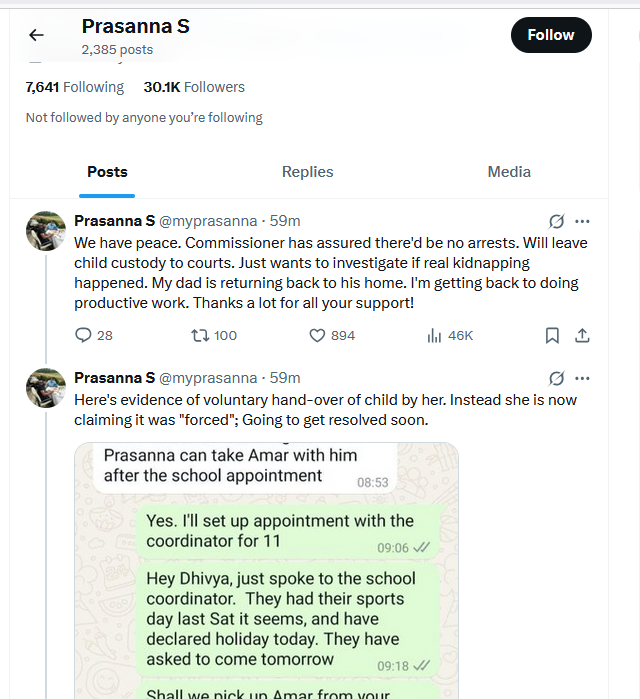Screen dimensions: 640x699
Task: Go back using the left arrow icon
Action: 37,35
